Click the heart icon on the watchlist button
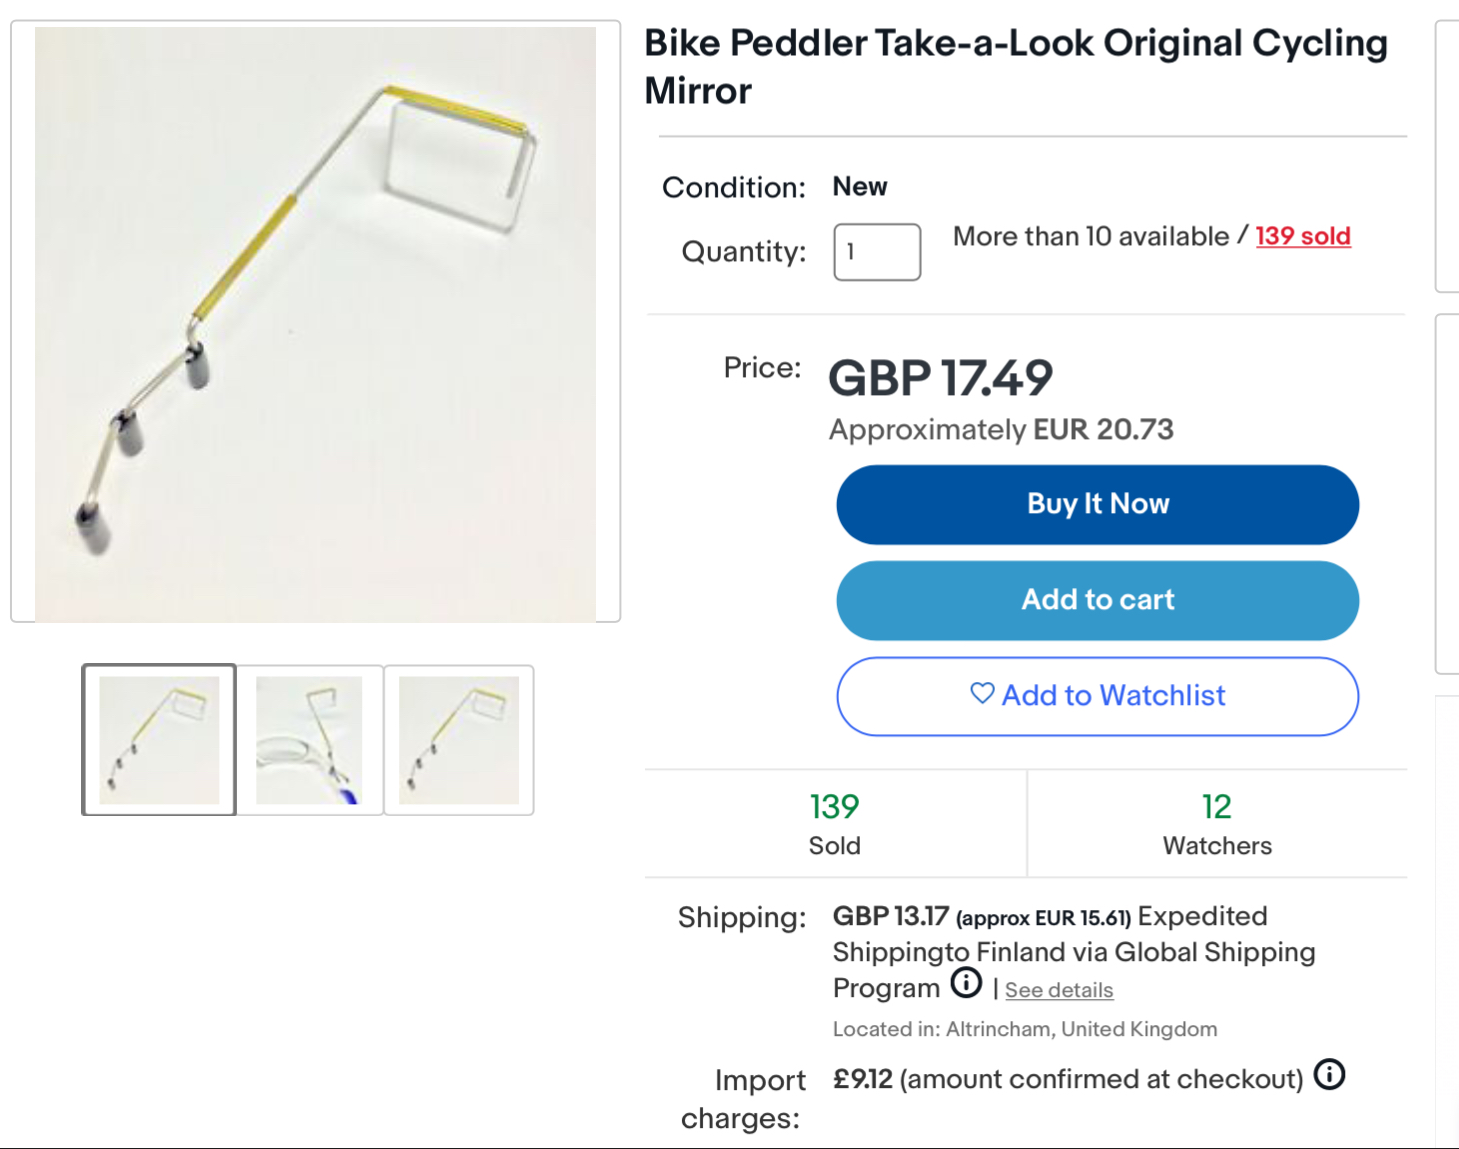This screenshot has height=1149, width=1459. 982,693
